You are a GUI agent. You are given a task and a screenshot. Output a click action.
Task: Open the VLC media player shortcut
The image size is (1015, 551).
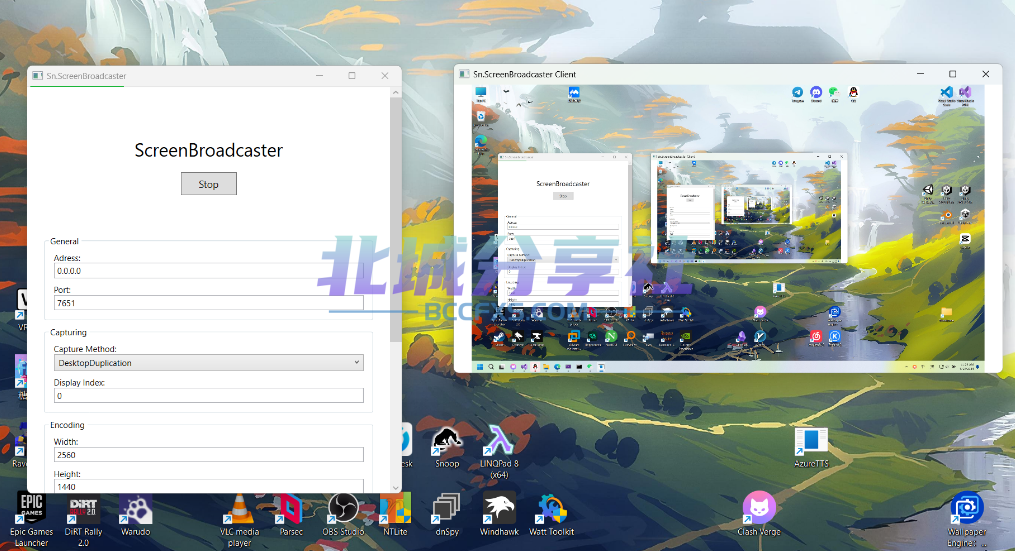tap(239, 518)
